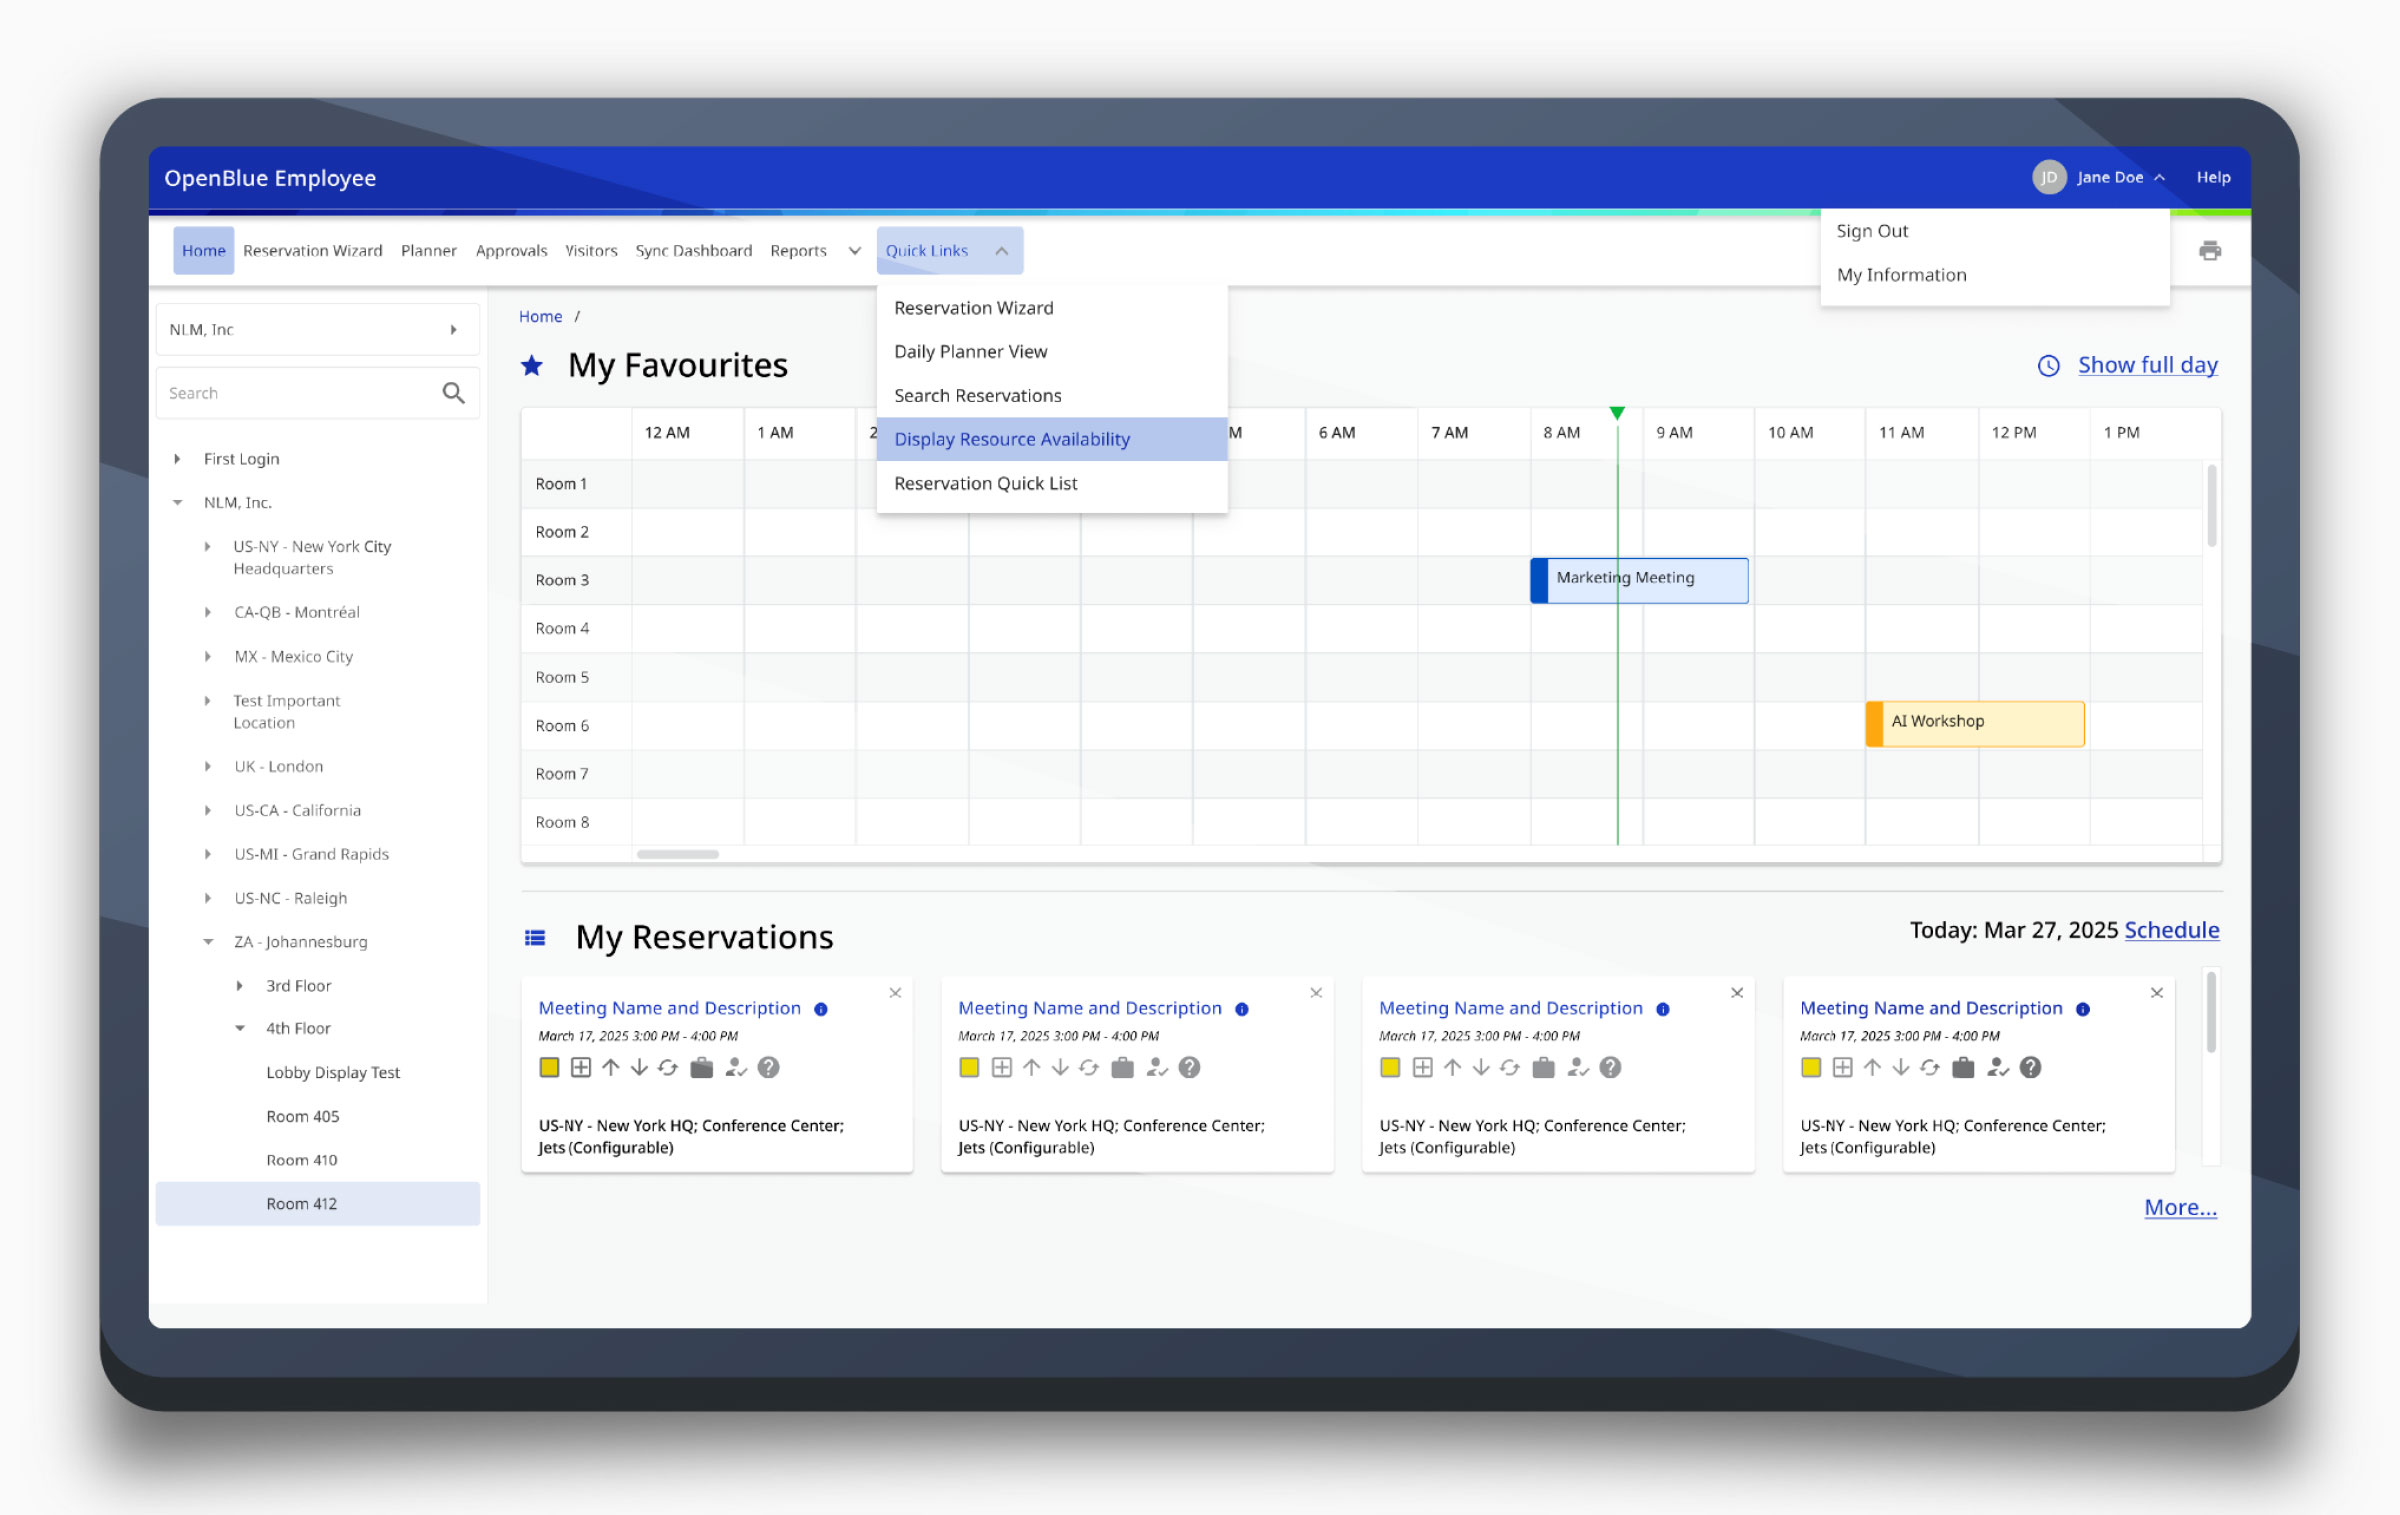The height and width of the screenshot is (1515, 2400).
Task: Select Daily Planner View menu entry
Action: [1052, 352]
